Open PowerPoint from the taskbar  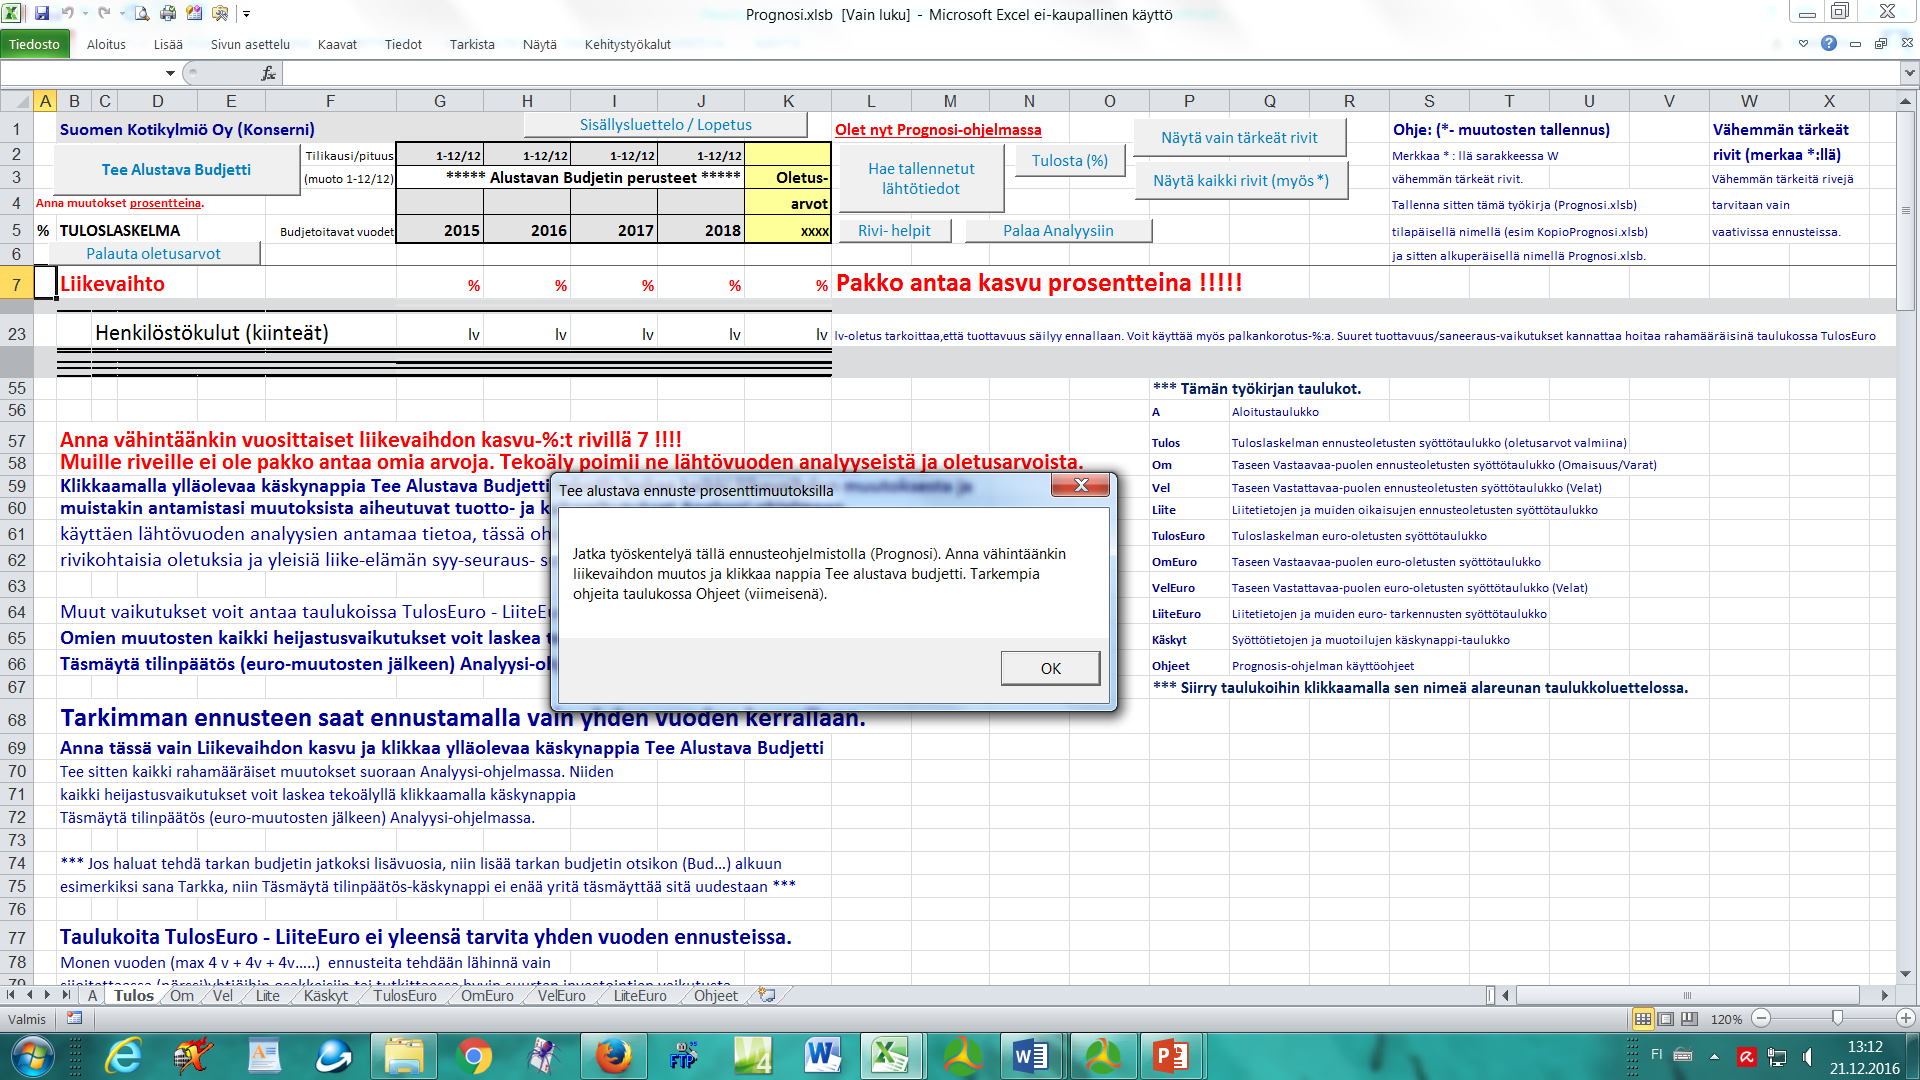(1170, 1056)
